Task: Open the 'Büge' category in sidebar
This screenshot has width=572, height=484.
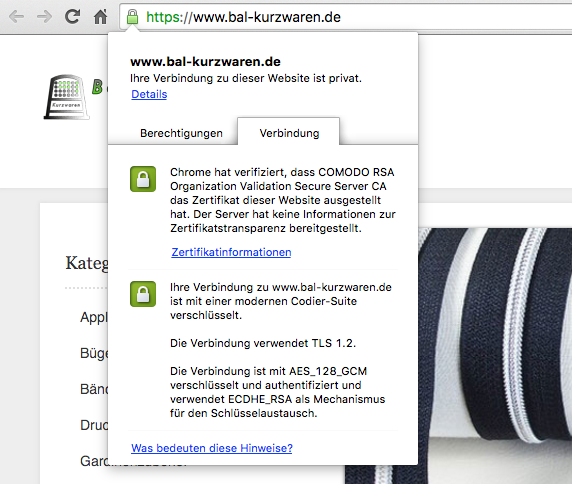Action: [94, 353]
